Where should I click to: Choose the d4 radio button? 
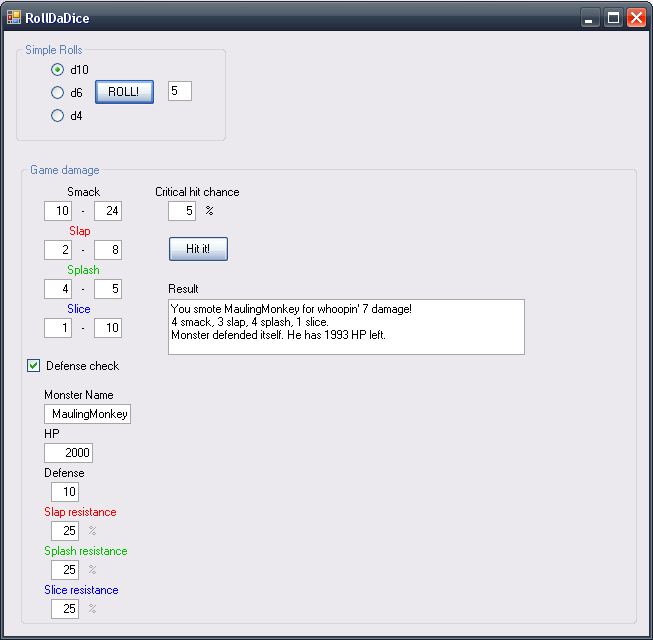tap(58, 116)
